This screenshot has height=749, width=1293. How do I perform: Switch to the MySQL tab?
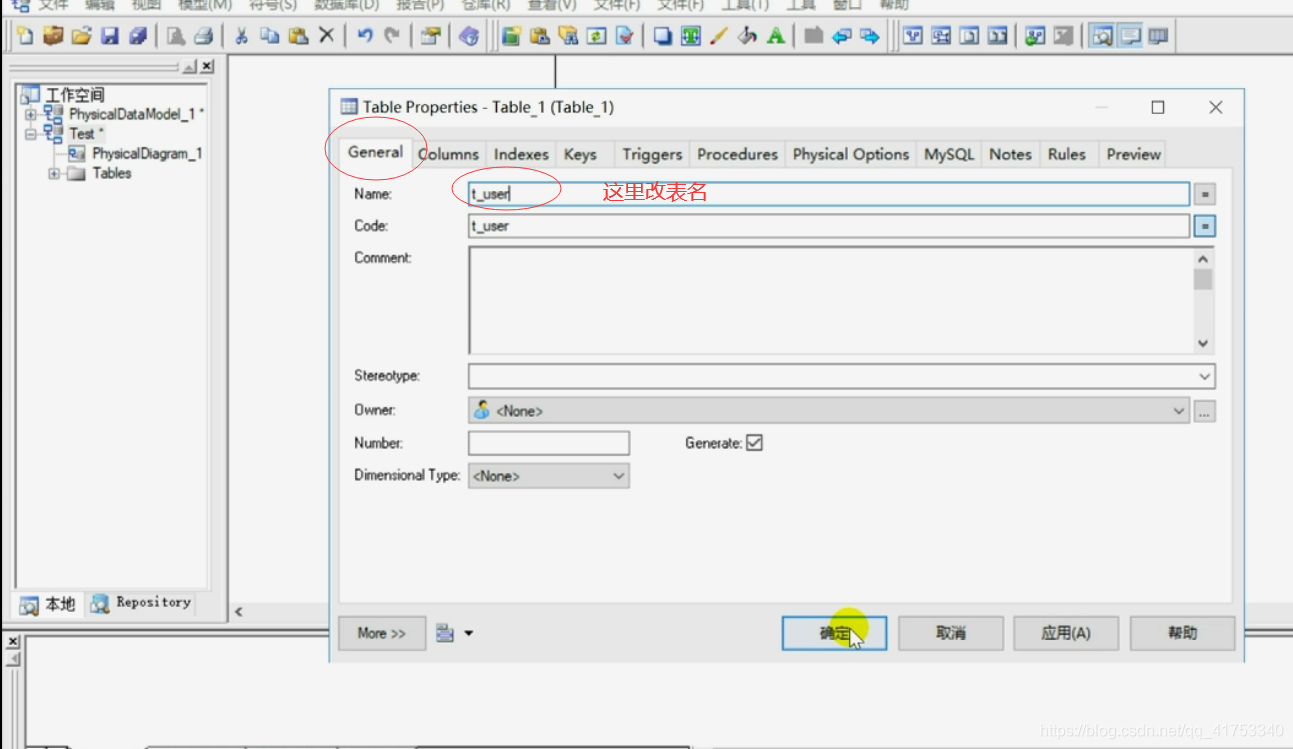[949, 154]
